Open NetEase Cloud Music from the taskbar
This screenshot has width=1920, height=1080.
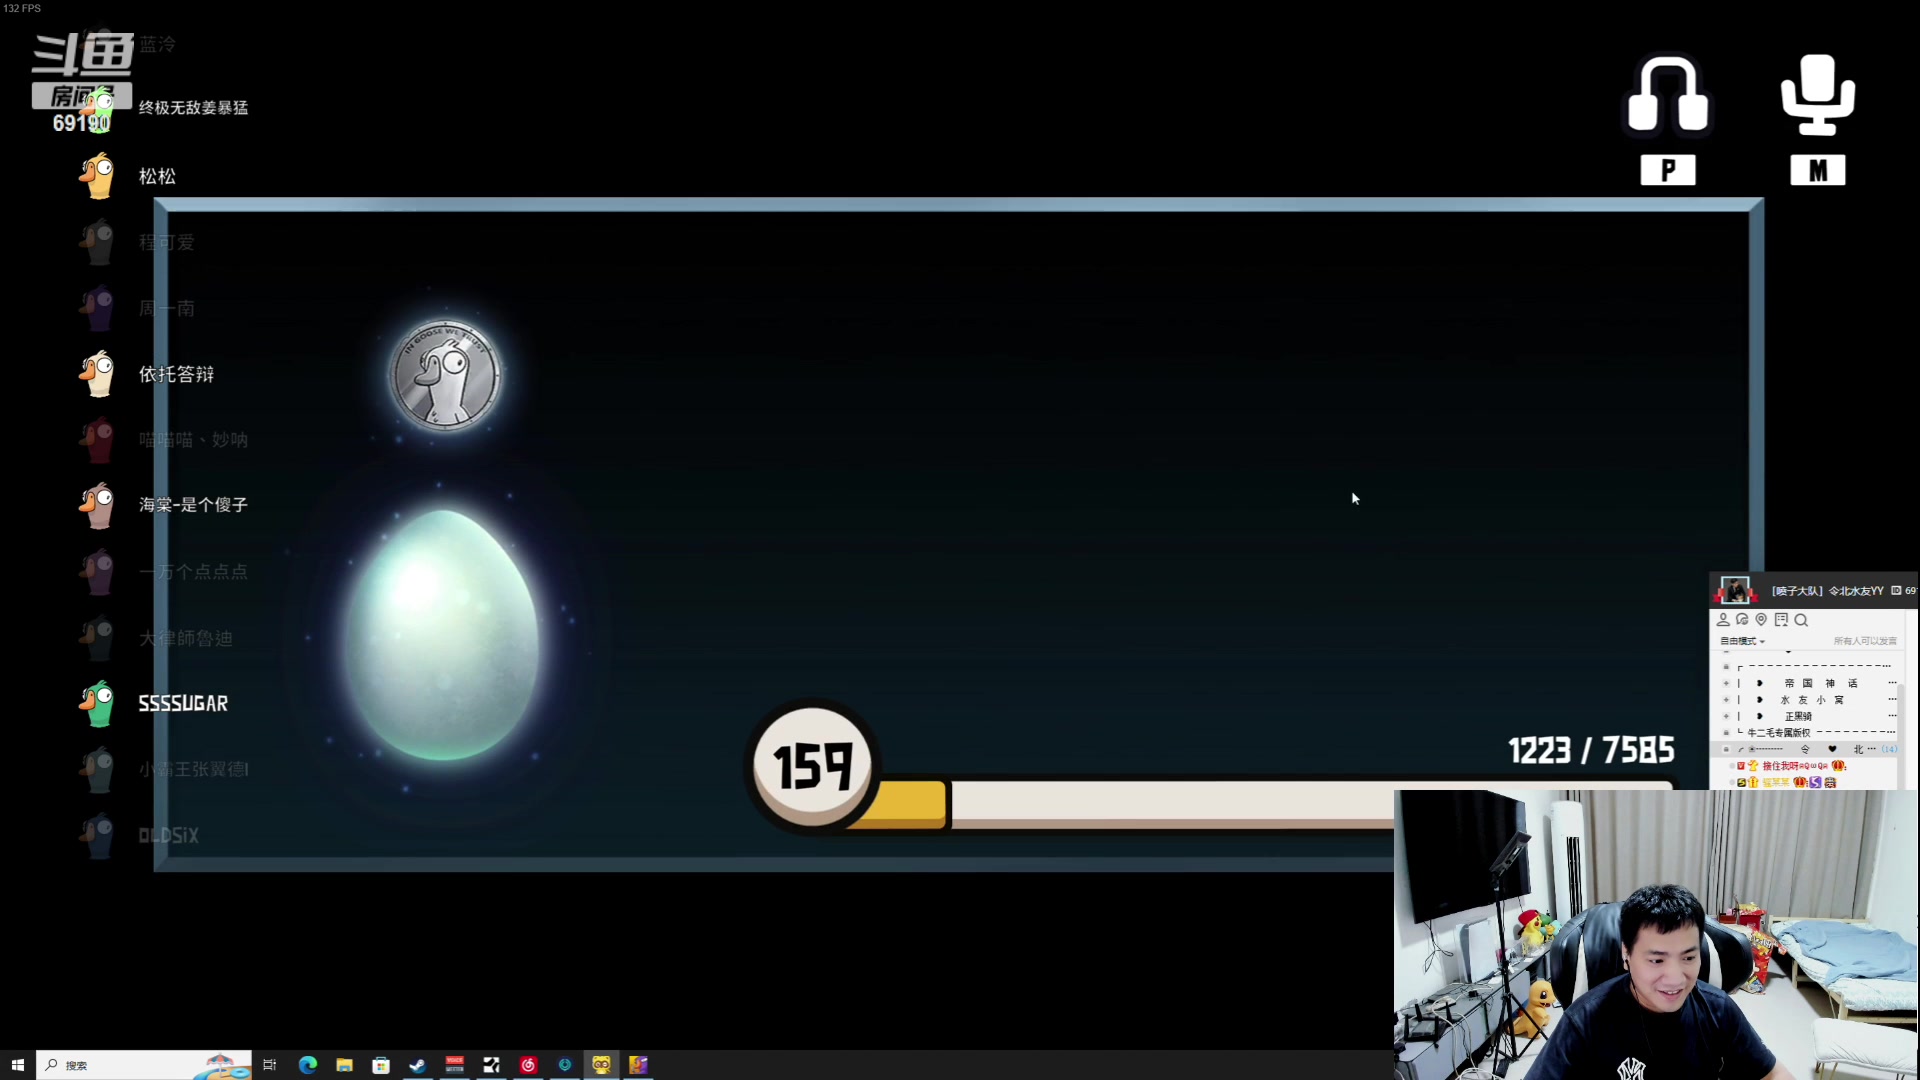528,1065
